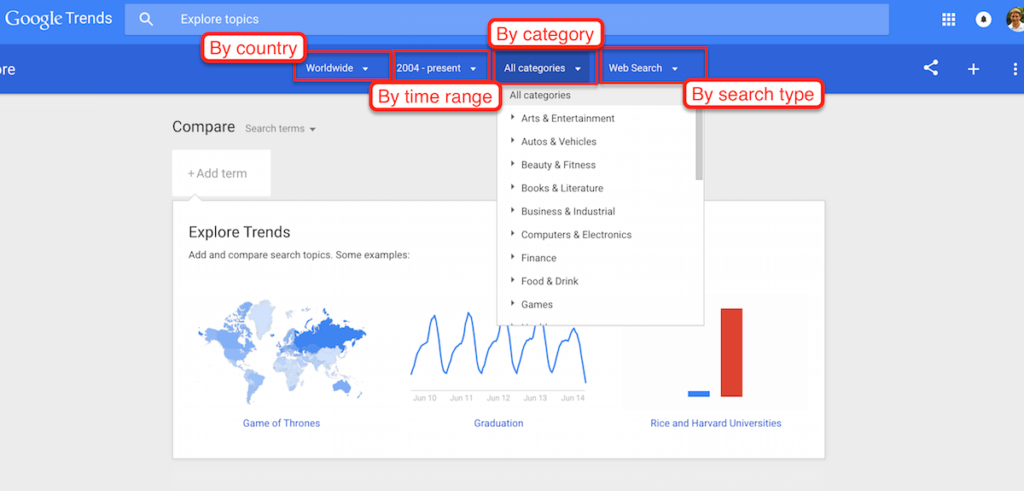Expand the Games arrow
1024x491 pixels.
(513, 304)
